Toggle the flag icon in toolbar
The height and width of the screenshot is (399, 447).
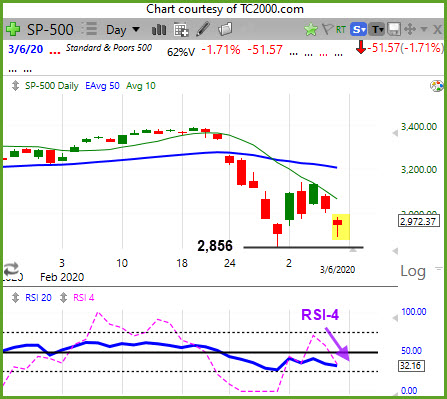[x=327, y=29]
